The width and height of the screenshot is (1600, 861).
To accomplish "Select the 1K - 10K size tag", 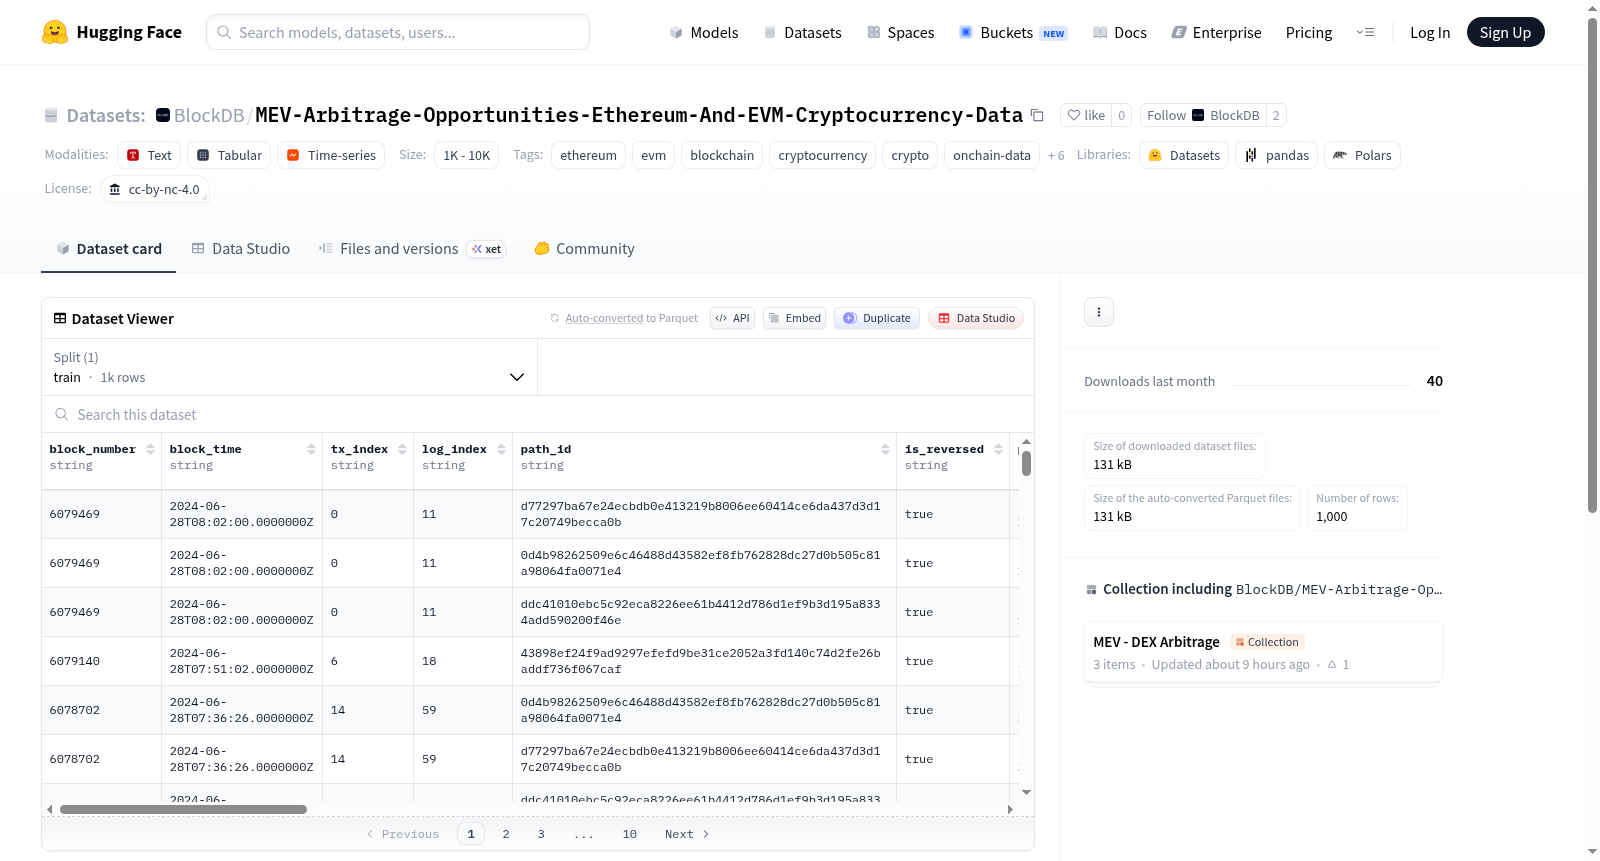I will click(x=467, y=156).
